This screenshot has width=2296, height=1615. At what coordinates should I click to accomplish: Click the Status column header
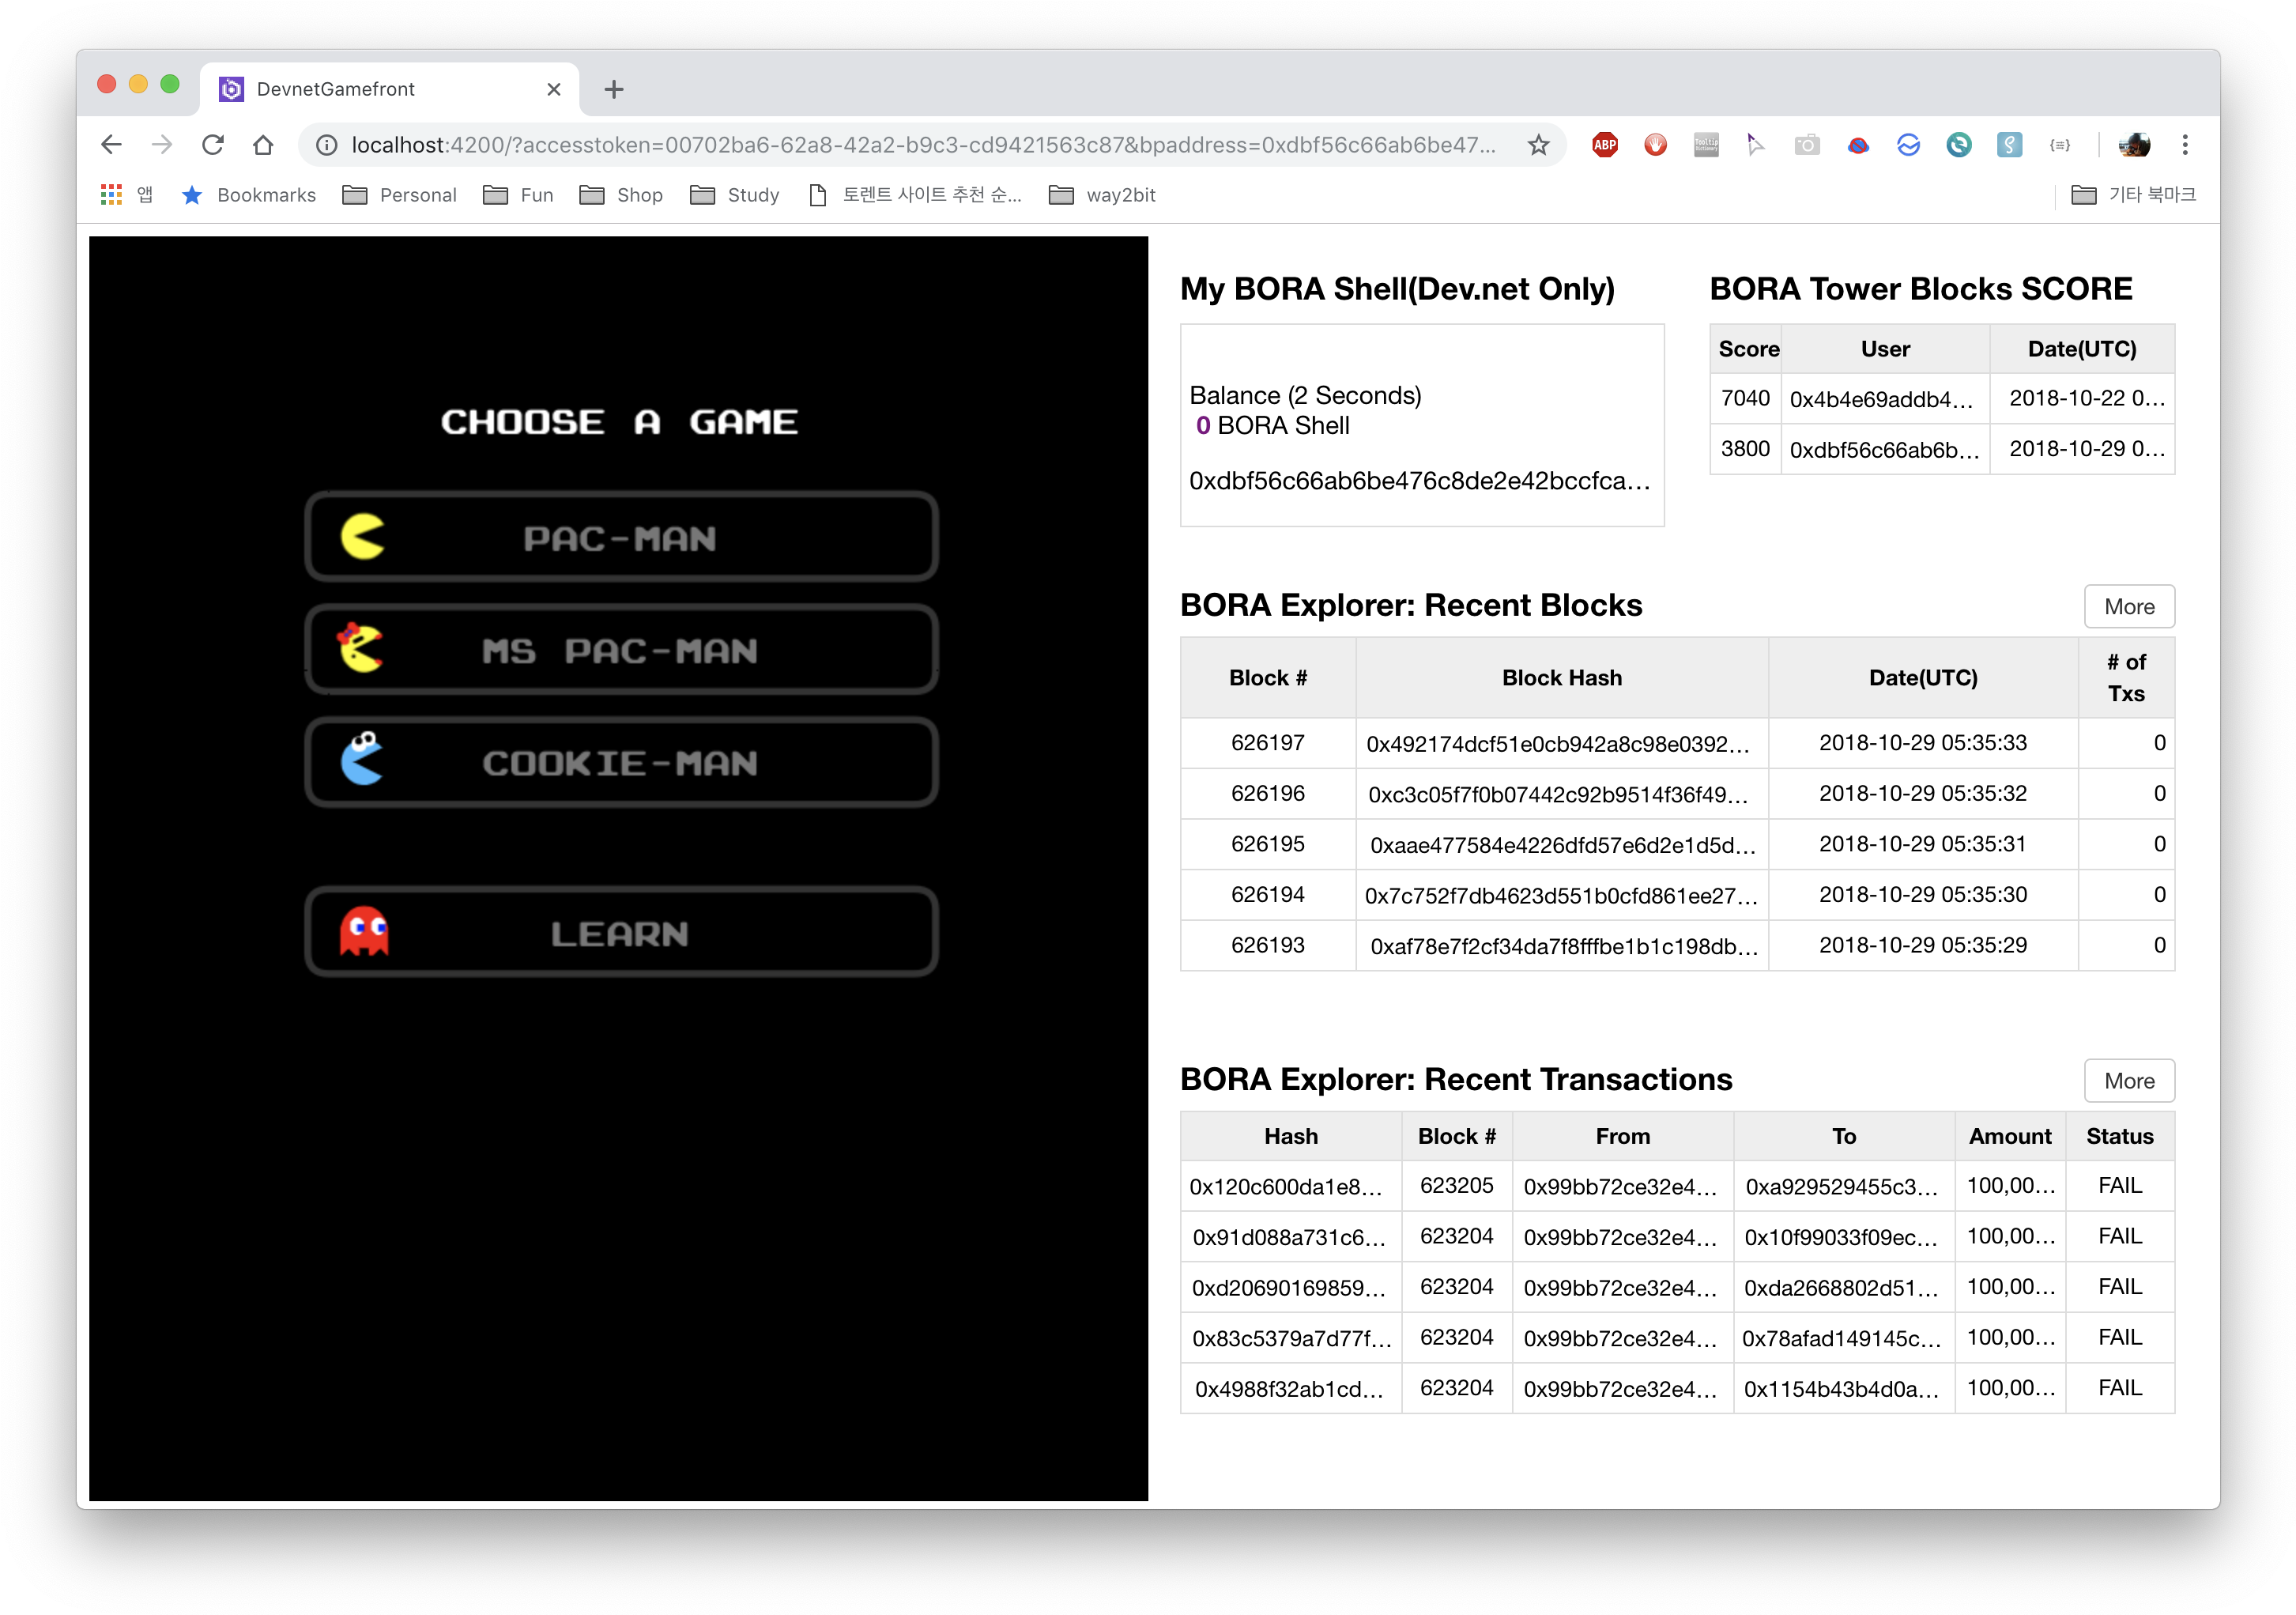pos(2119,1136)
